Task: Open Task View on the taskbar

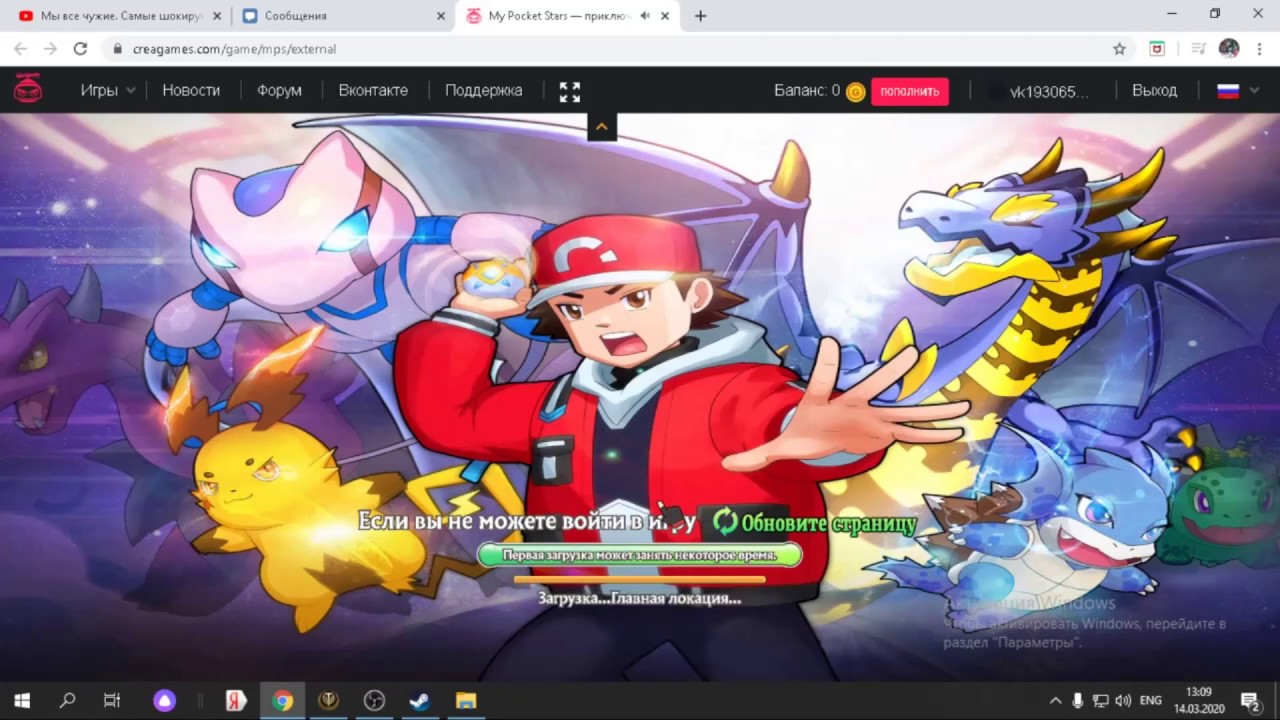Action: coord(112,701)
